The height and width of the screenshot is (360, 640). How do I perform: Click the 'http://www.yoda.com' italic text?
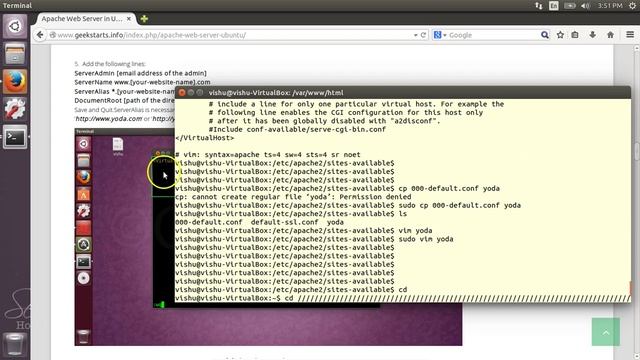(x=109, y=119)
